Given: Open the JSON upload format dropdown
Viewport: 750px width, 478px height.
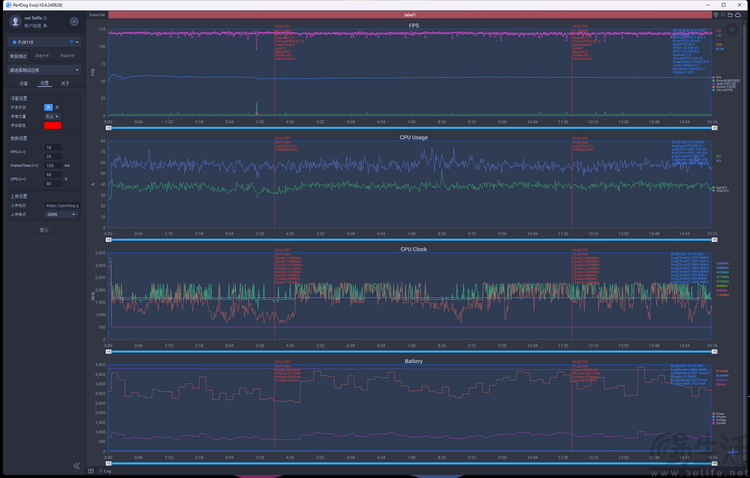Looking at the screenshot, I should coord(60,213).
